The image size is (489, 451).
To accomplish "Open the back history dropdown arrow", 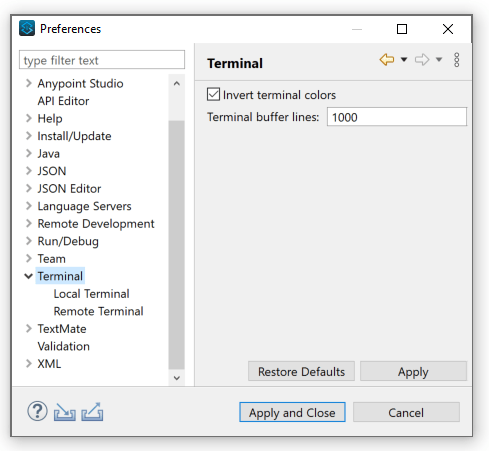I will tap(404, 60).
